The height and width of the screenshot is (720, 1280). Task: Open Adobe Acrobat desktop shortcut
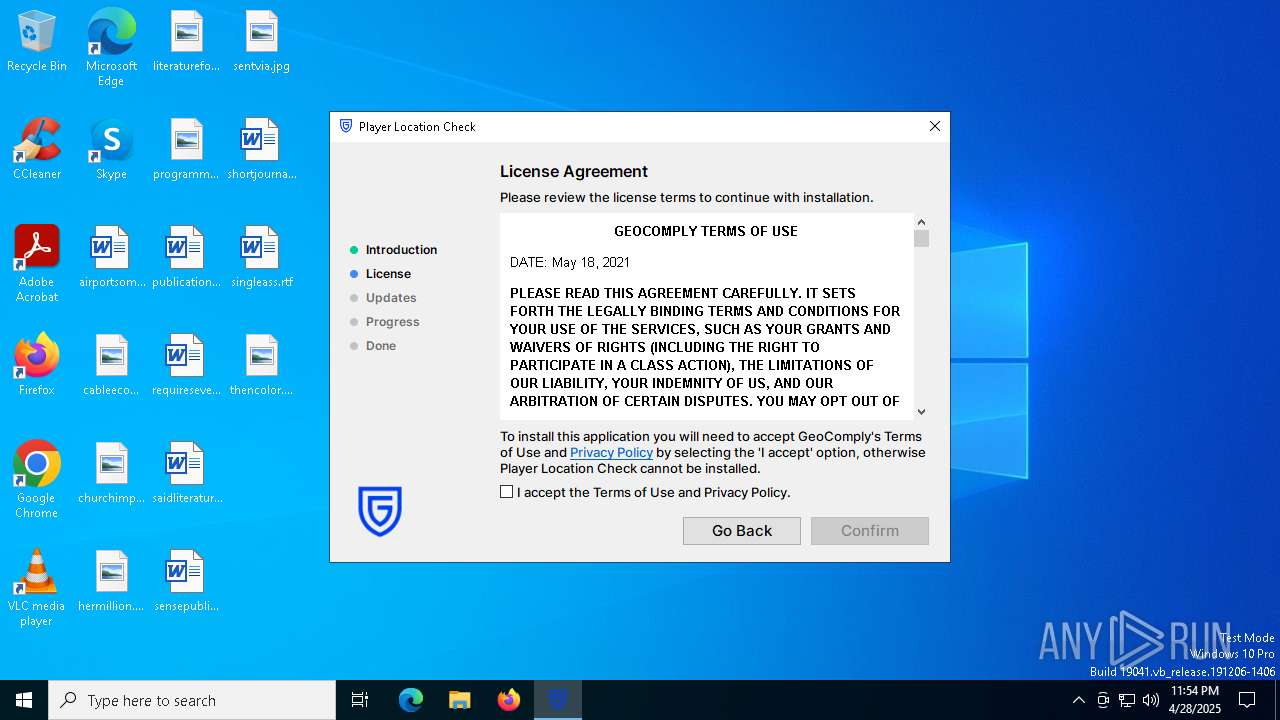point(37,264)
